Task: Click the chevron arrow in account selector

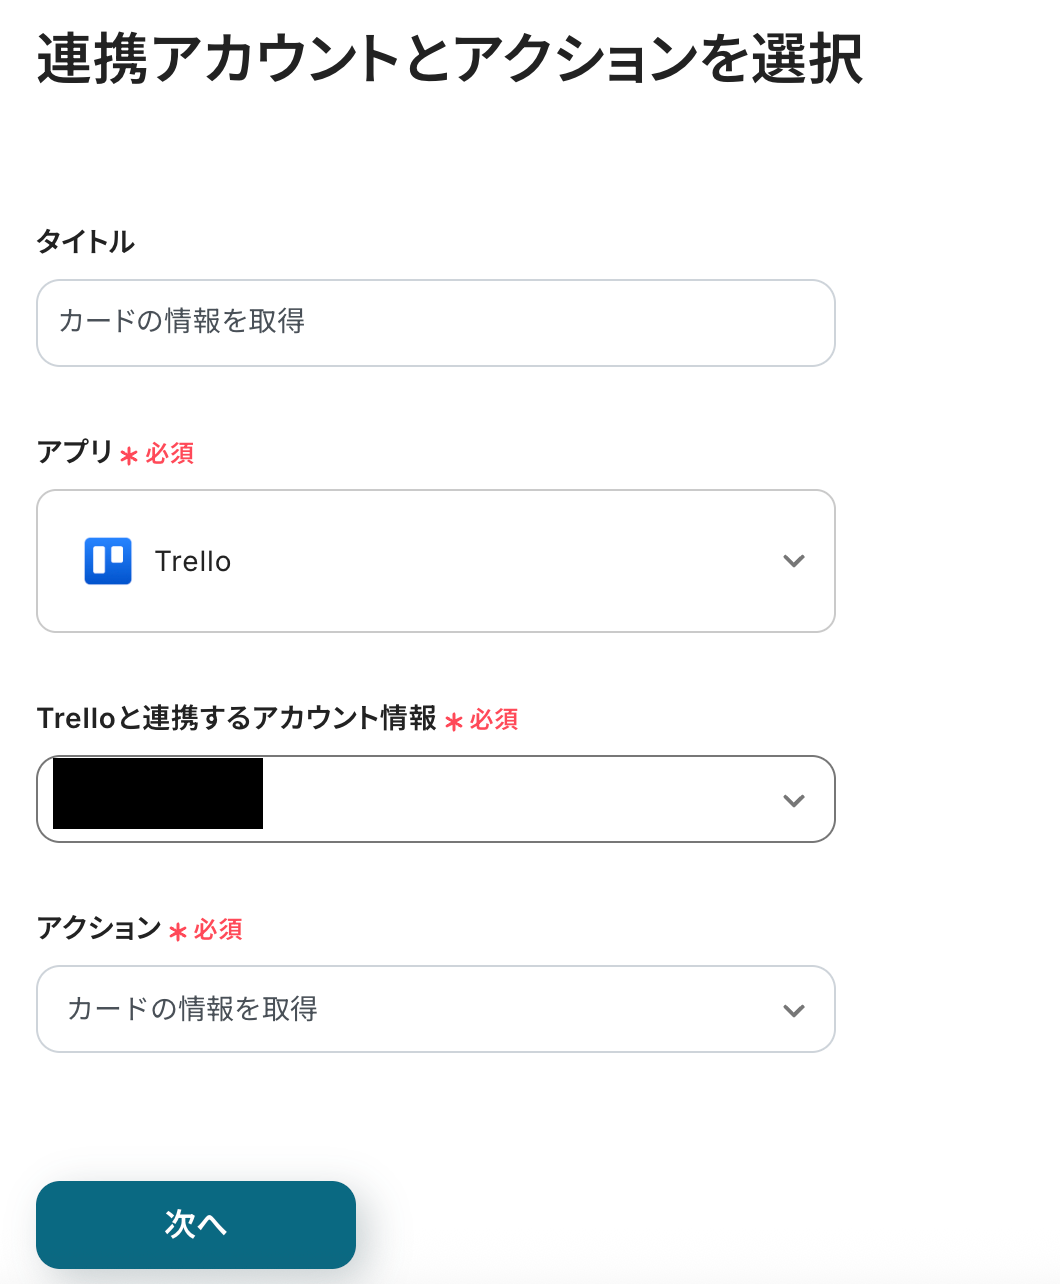Action: click(794, 800)
